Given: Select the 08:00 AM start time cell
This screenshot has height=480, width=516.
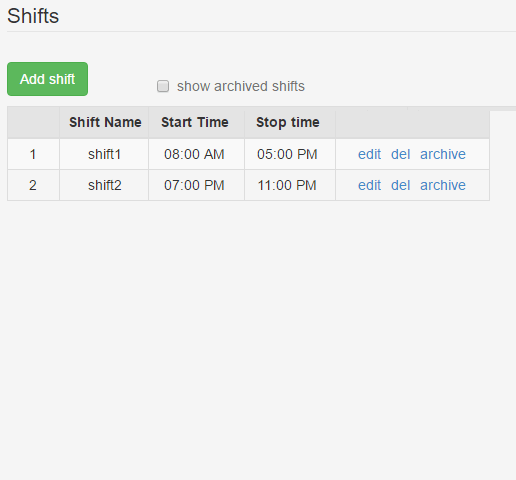Looking at the screenshot, I should (196, 154).
